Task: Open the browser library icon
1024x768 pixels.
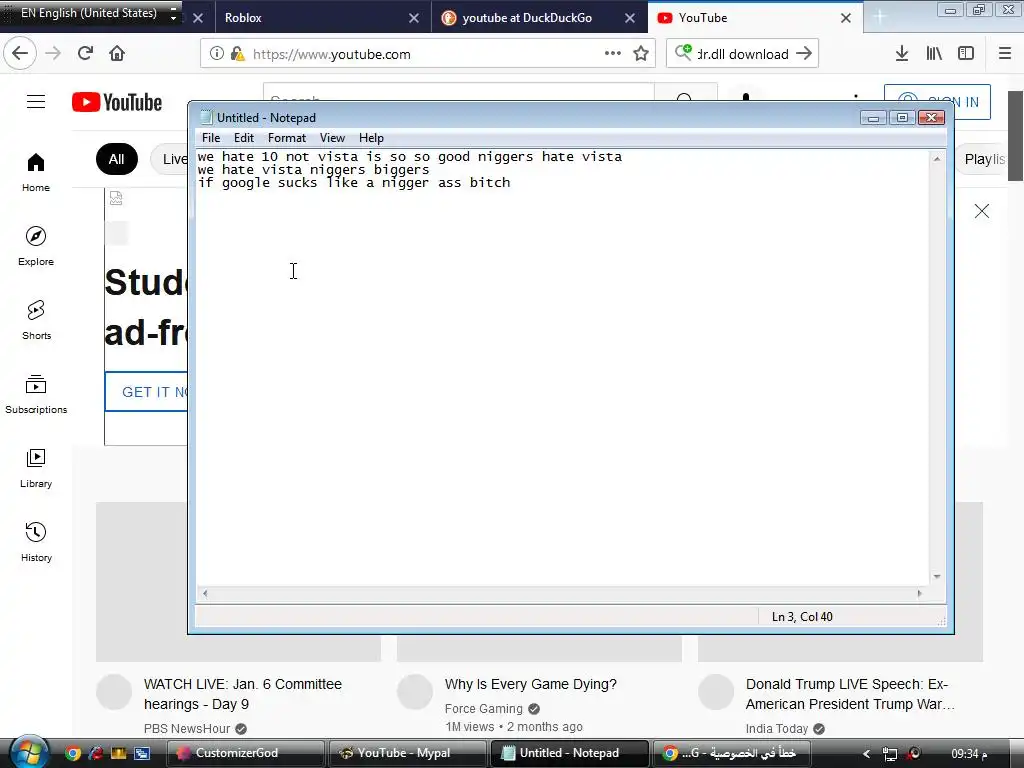Action: coord(934,54)
